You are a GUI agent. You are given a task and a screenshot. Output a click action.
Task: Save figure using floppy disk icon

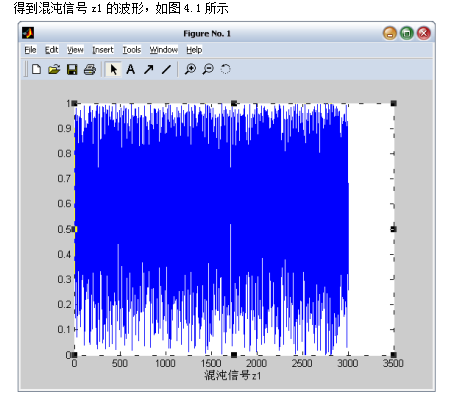[x=72, y=69]
